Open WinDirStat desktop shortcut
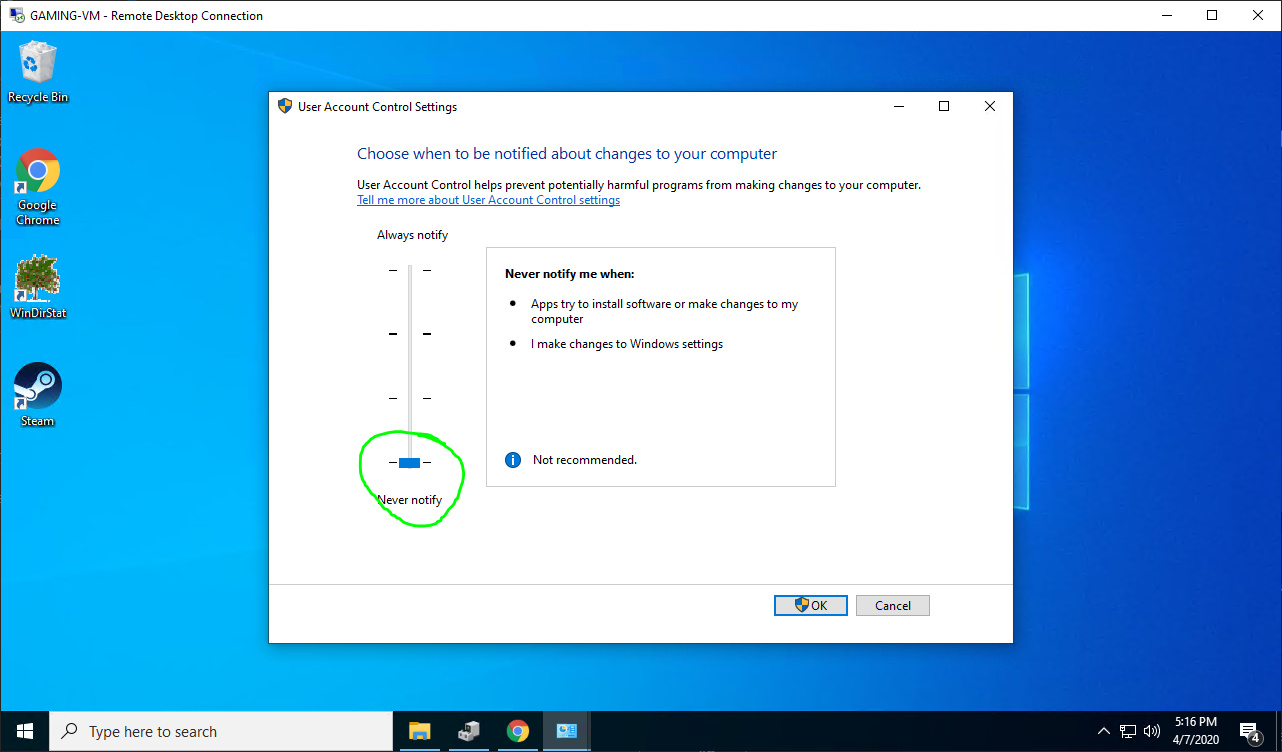The image size is (1282, 752). [x=38, y=287]
